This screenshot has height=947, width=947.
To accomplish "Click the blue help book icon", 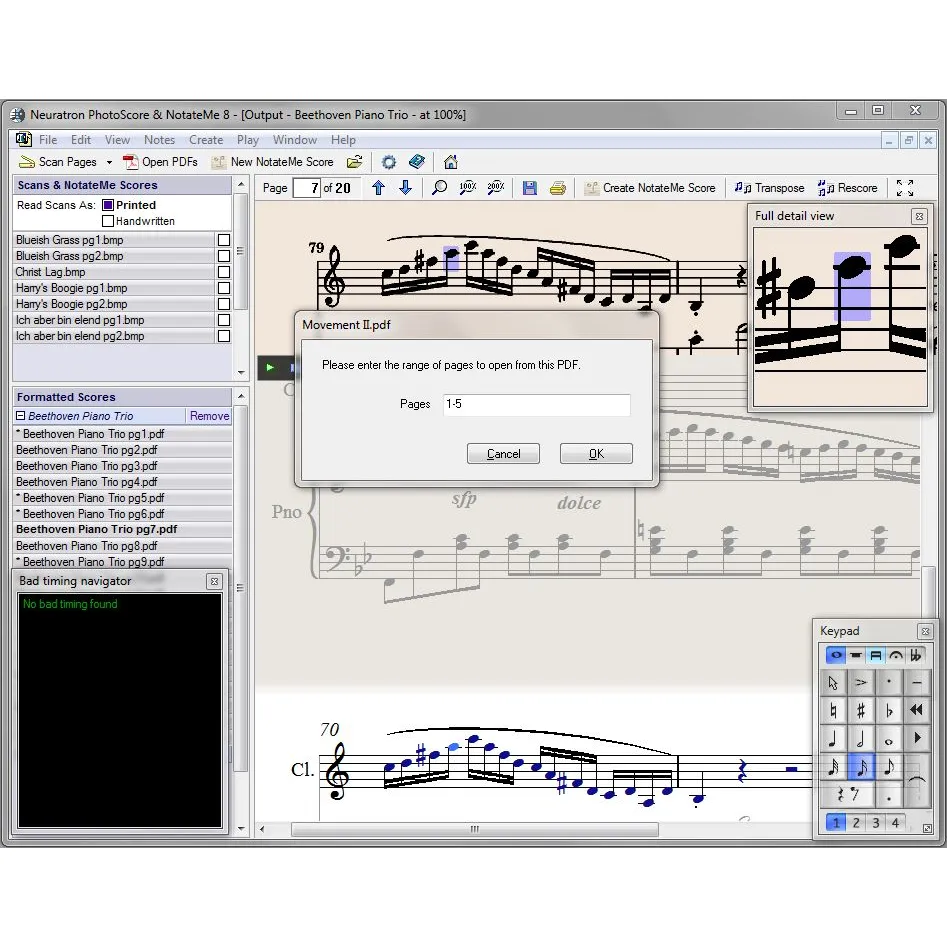I will [x=417, y=162].
